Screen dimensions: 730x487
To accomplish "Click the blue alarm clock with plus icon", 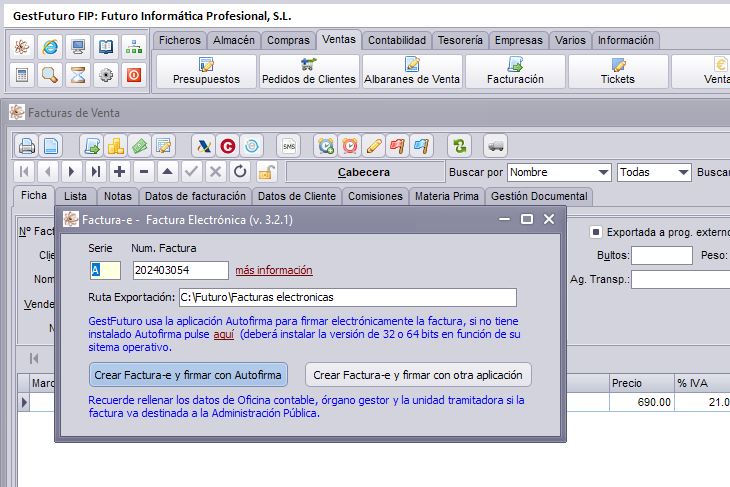I will coord(326,146).
